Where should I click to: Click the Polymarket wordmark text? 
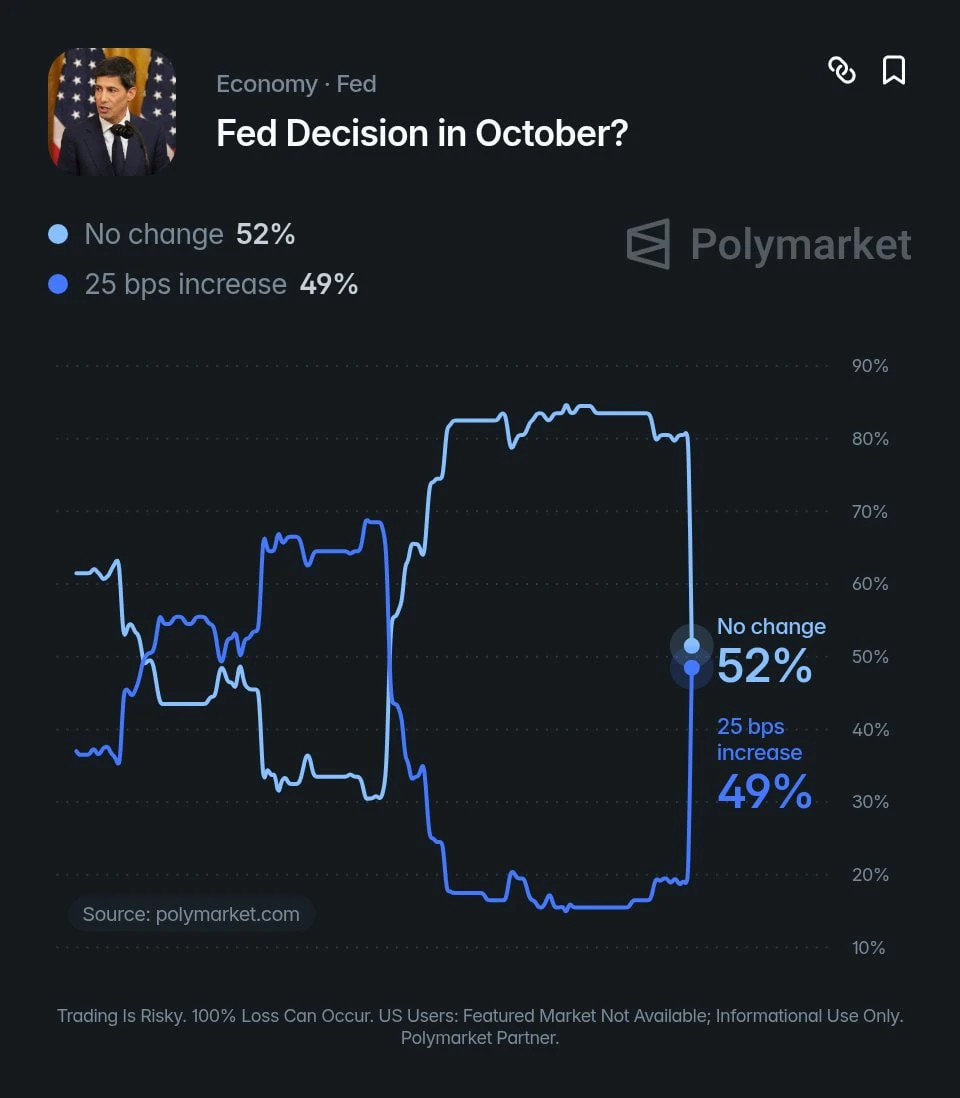[x=801, y=244]
